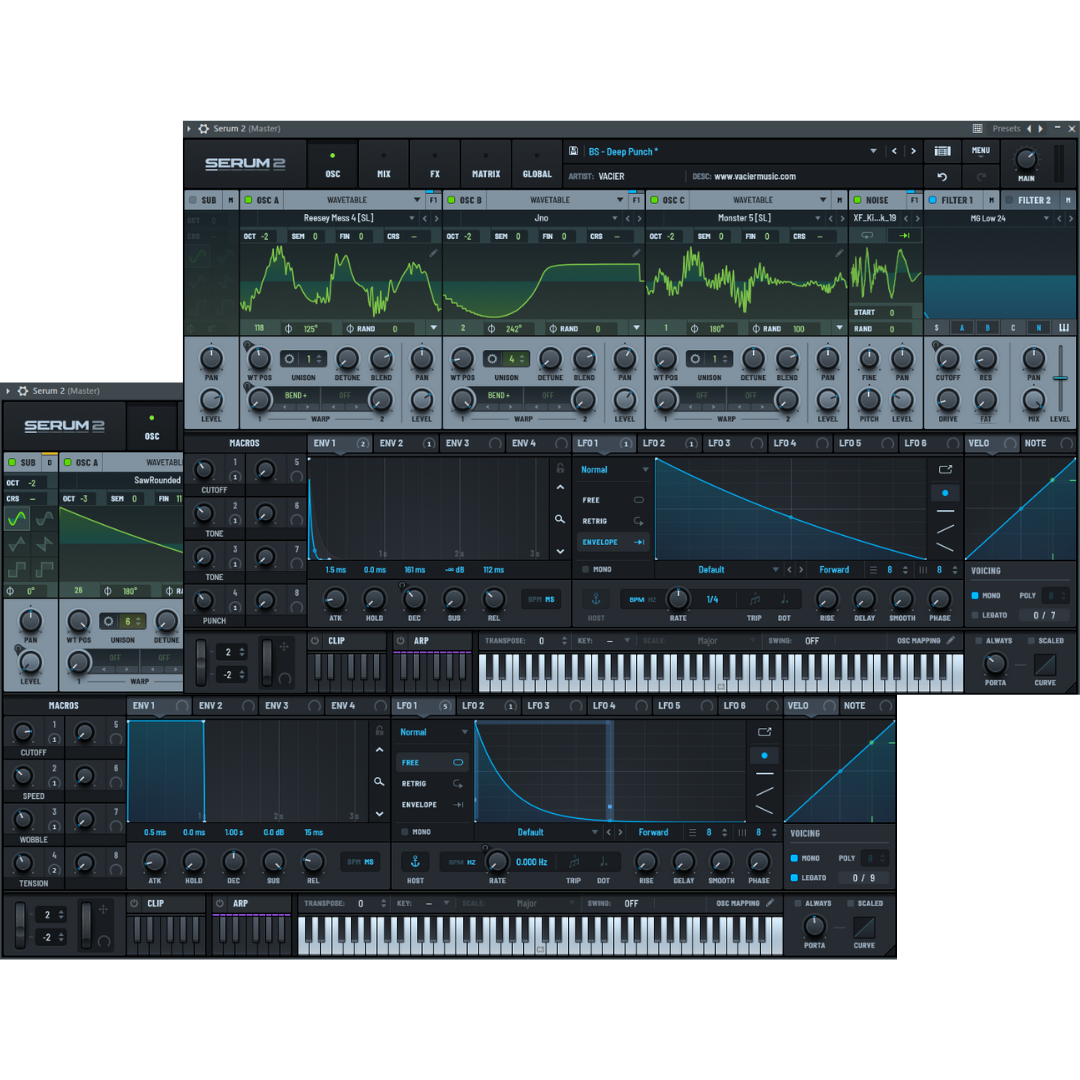Click the save preset floppy disk icon
This screenshot has width=1080, height=1080.
pos(574,152)
